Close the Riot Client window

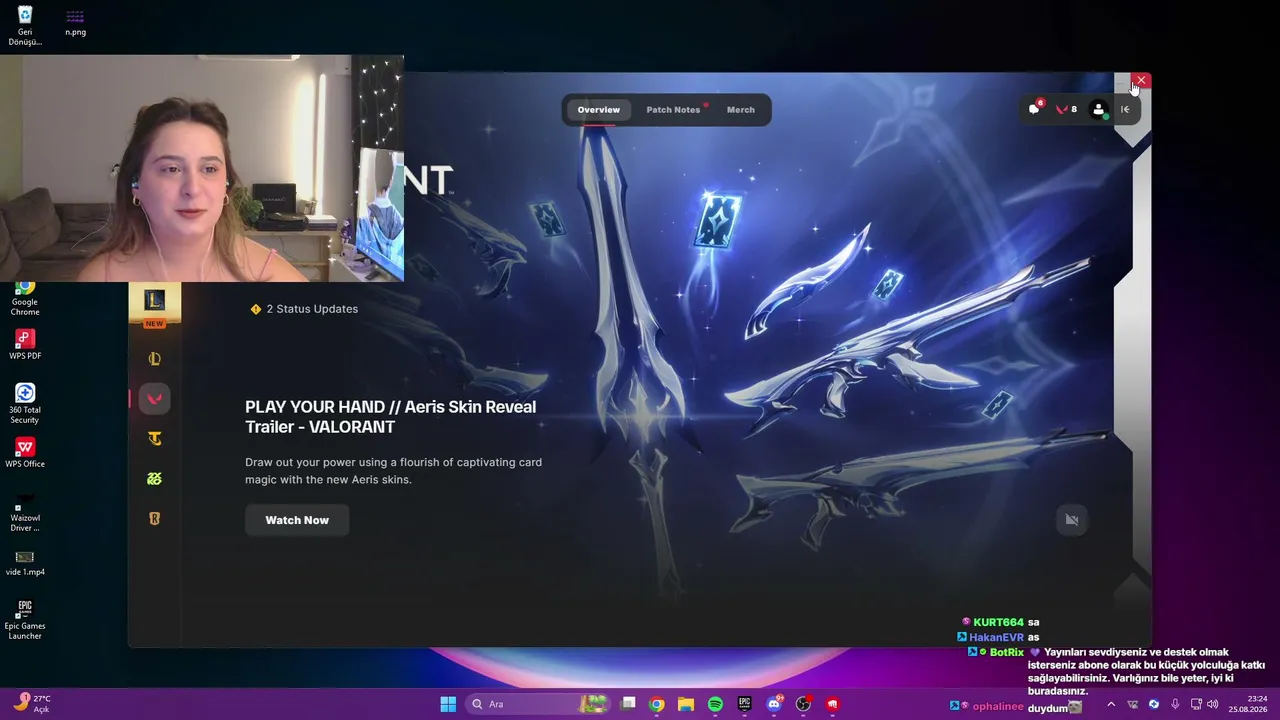pos(1141,80)
